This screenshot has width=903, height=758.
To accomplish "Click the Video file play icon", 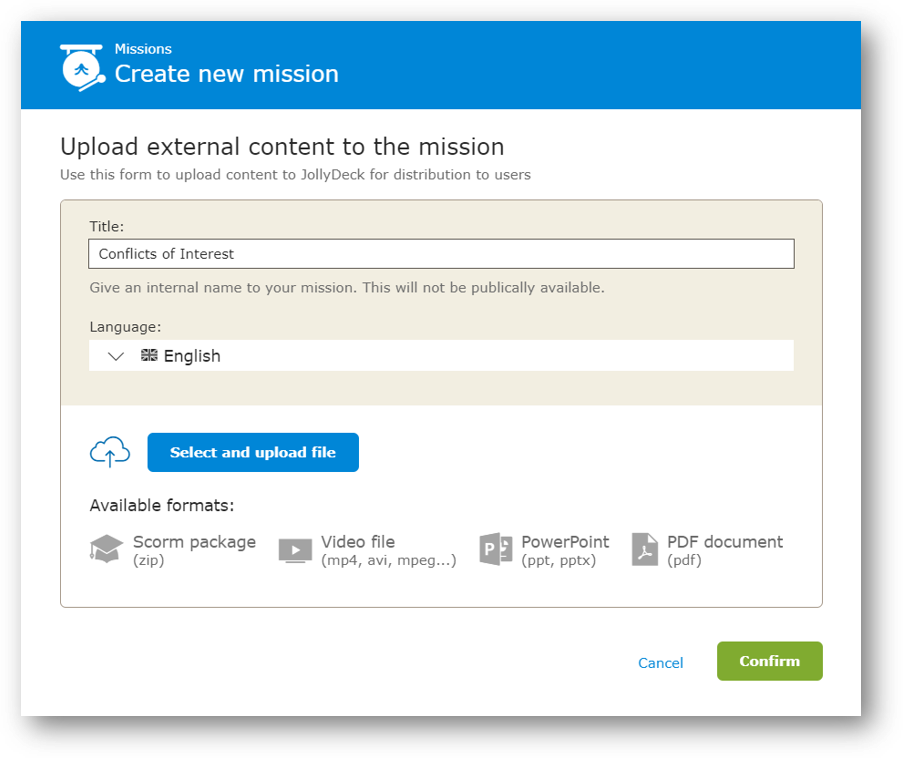I will click(295, 551).
